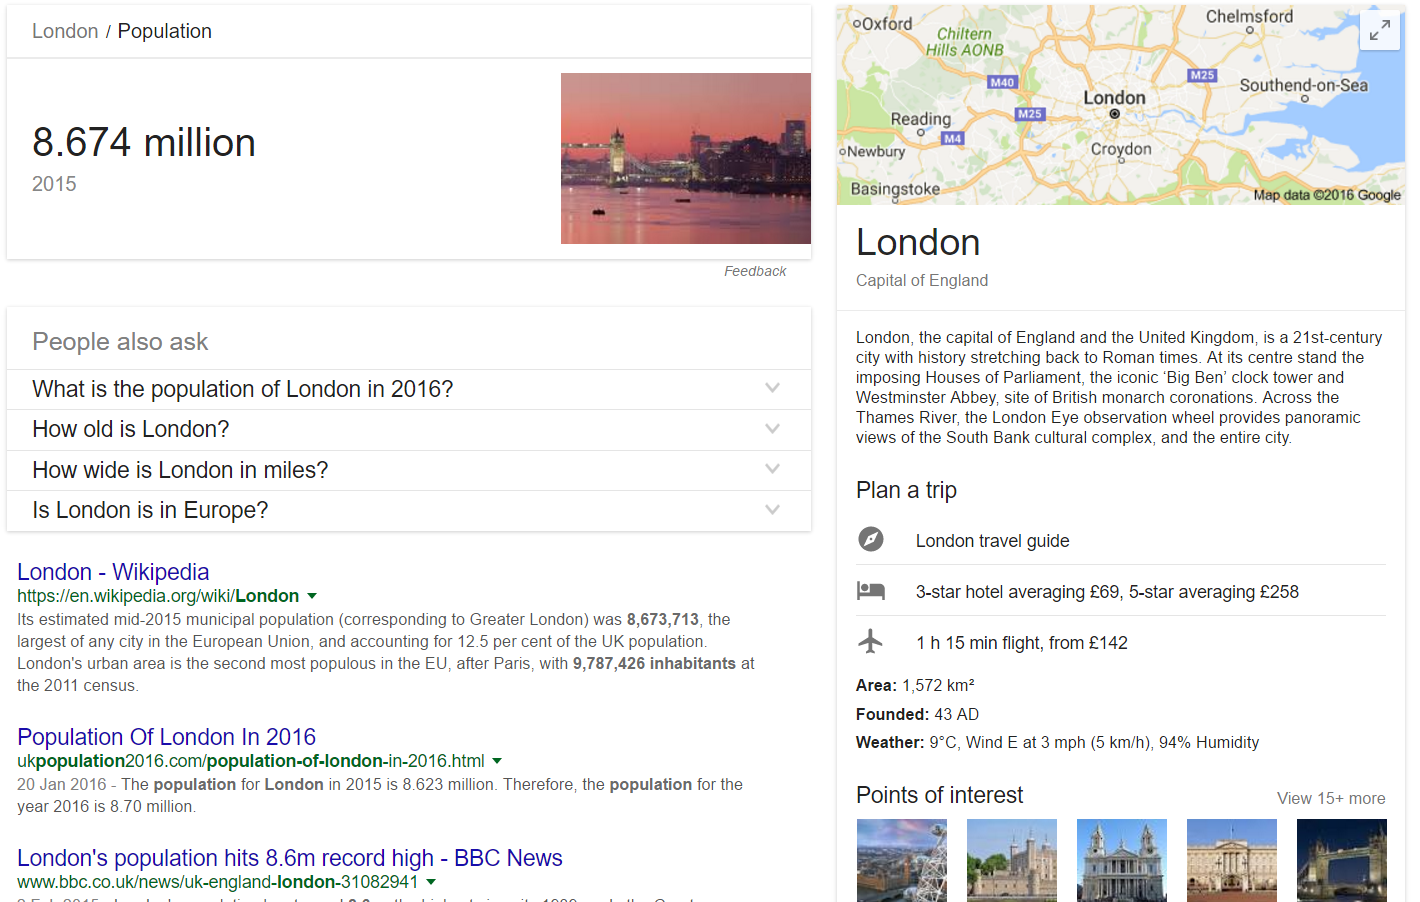The image size is (1420, 902).
Task: Click the 'People also ask' heading
Action: tap(120, 342)
